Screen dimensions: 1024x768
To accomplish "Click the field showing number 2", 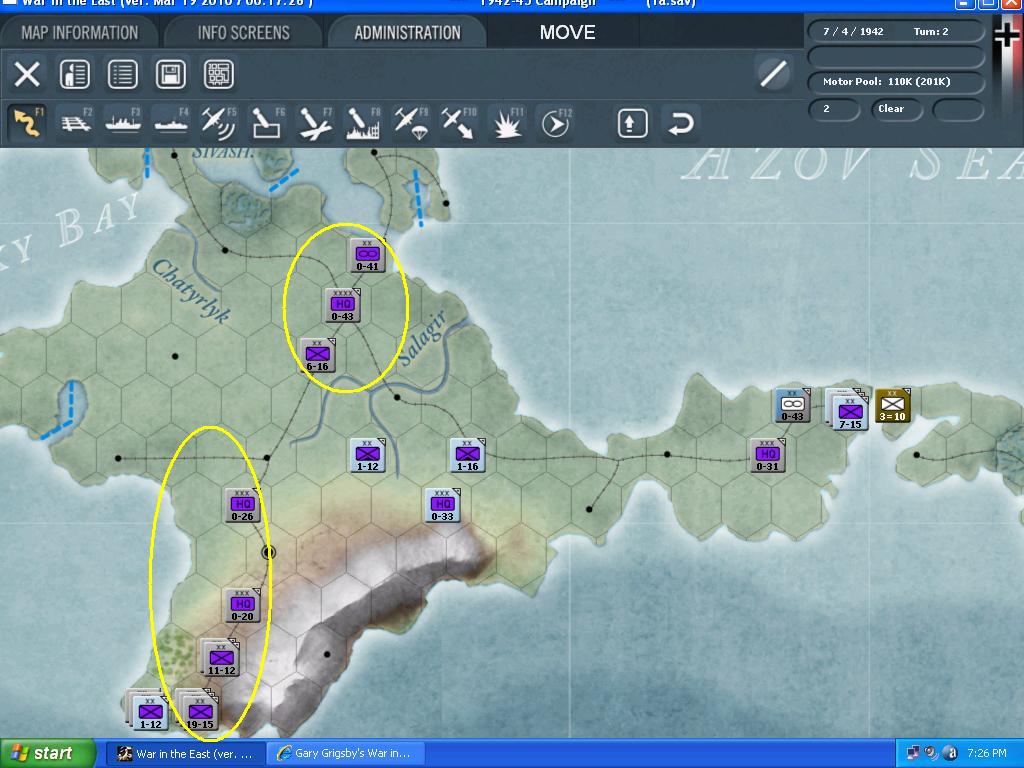I will (834, 109).
